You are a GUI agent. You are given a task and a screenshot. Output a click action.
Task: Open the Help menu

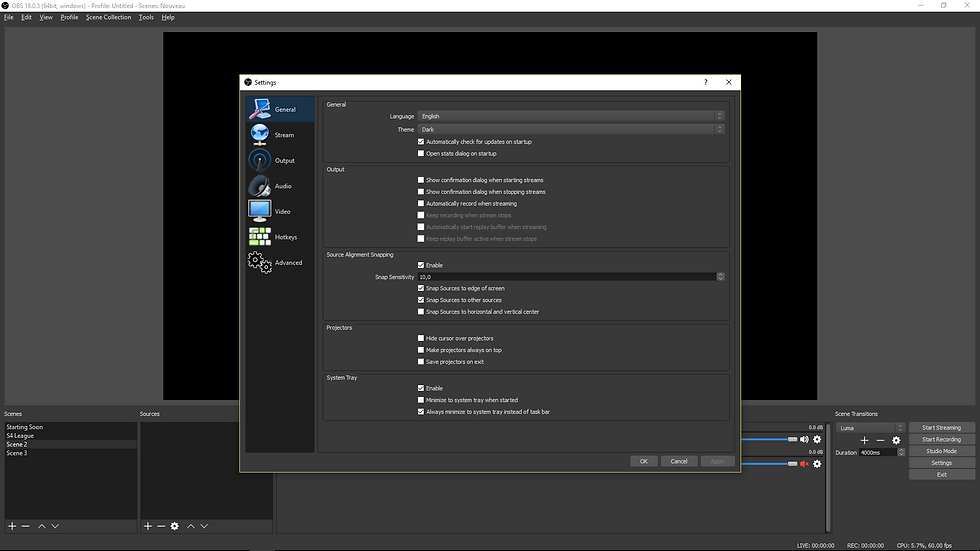point(168,17)
